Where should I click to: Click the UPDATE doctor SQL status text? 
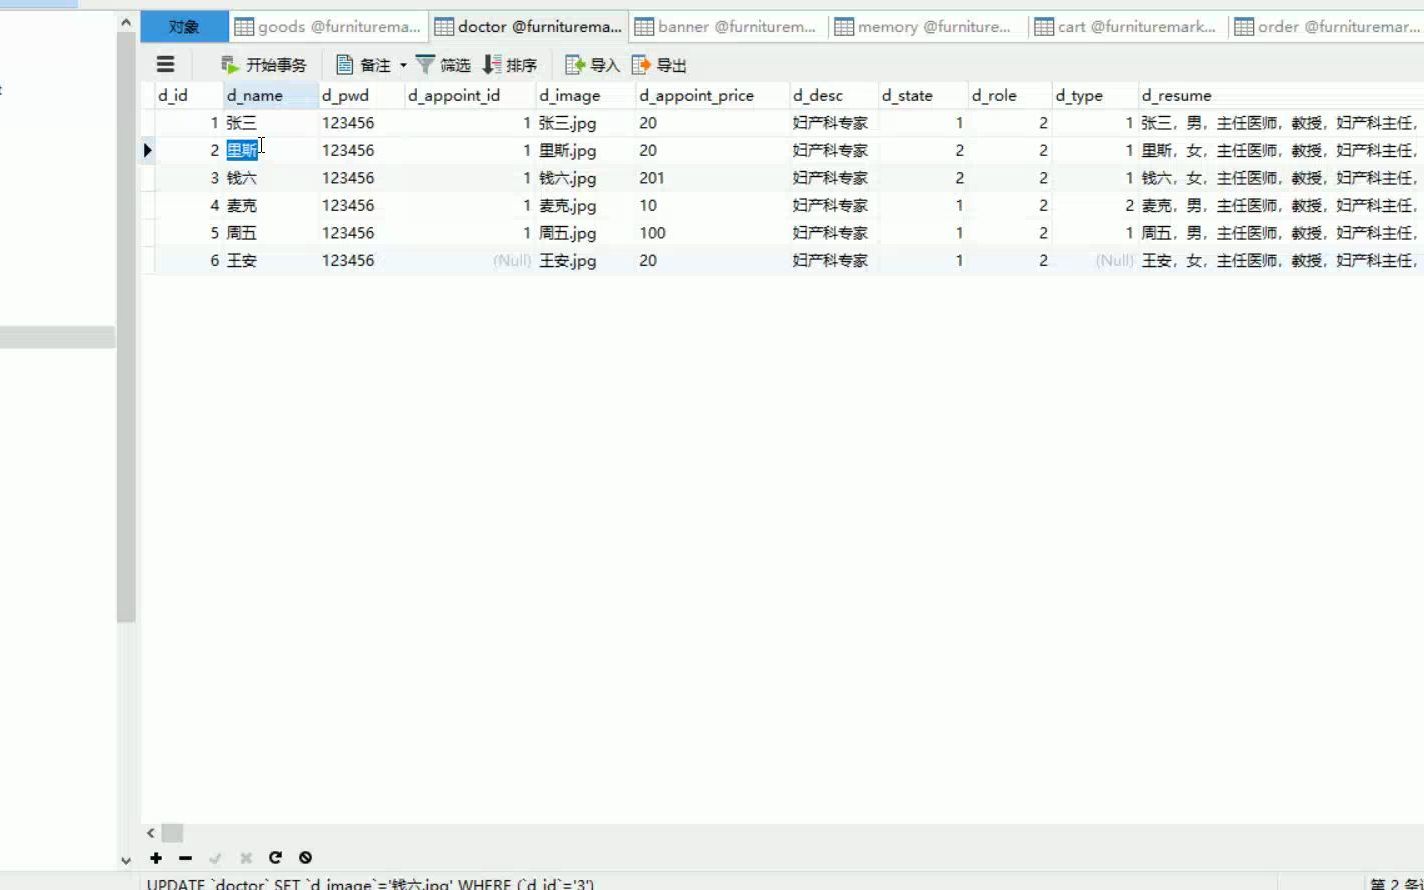click(x=371, y=884)
